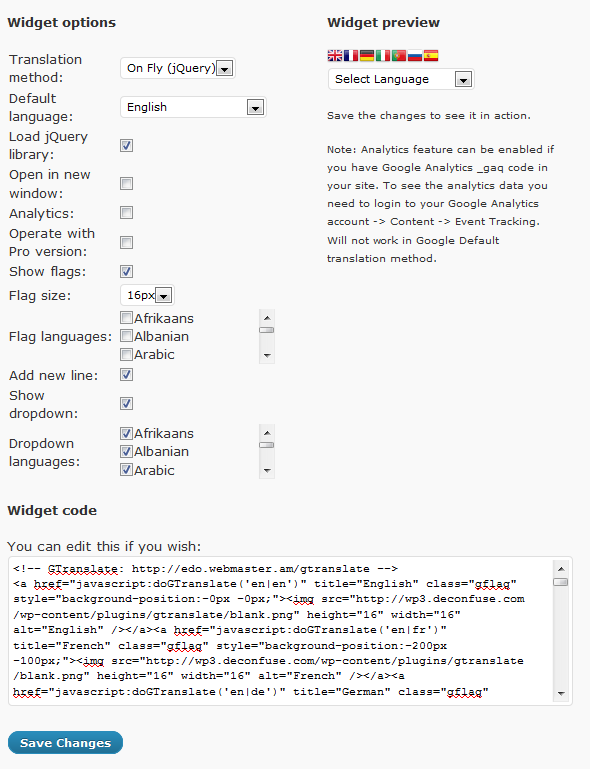Click the Flag languages list scroll-down arrow

click(x=267, y=356)
